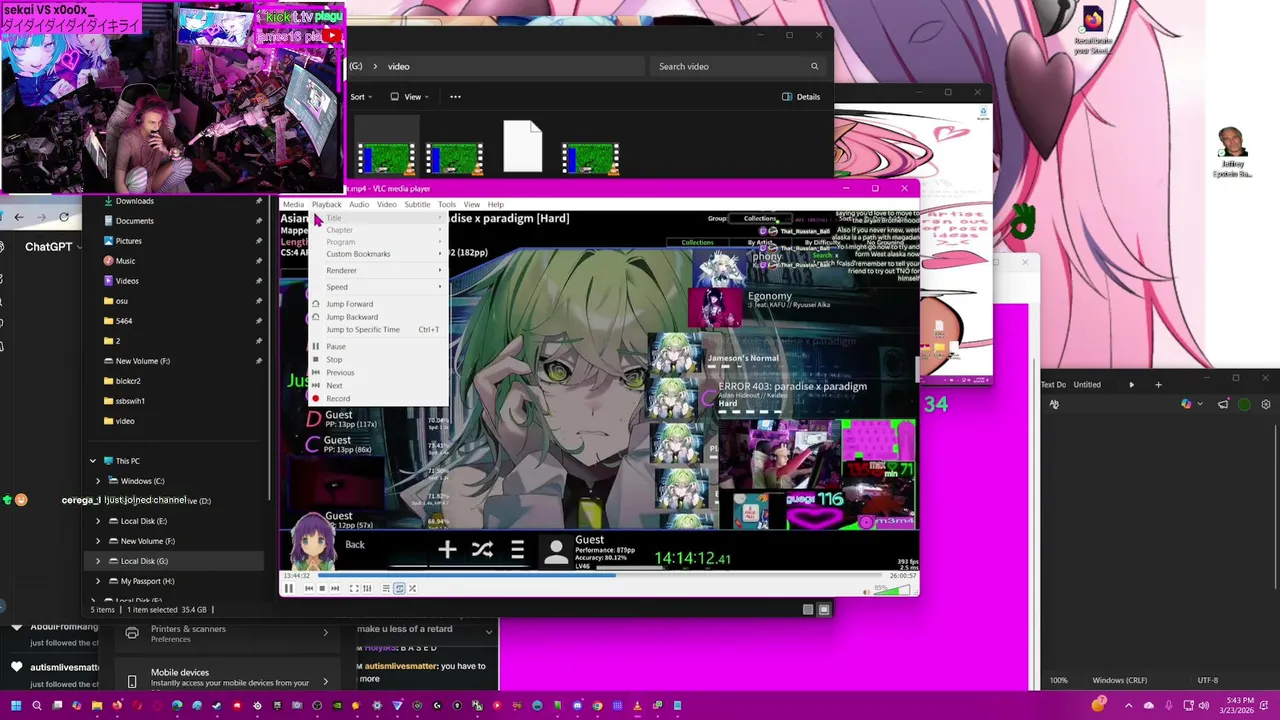Screen dimensions: 1280x720
Task: Open the Windows Start menu
Action: [x=16, y=705]
